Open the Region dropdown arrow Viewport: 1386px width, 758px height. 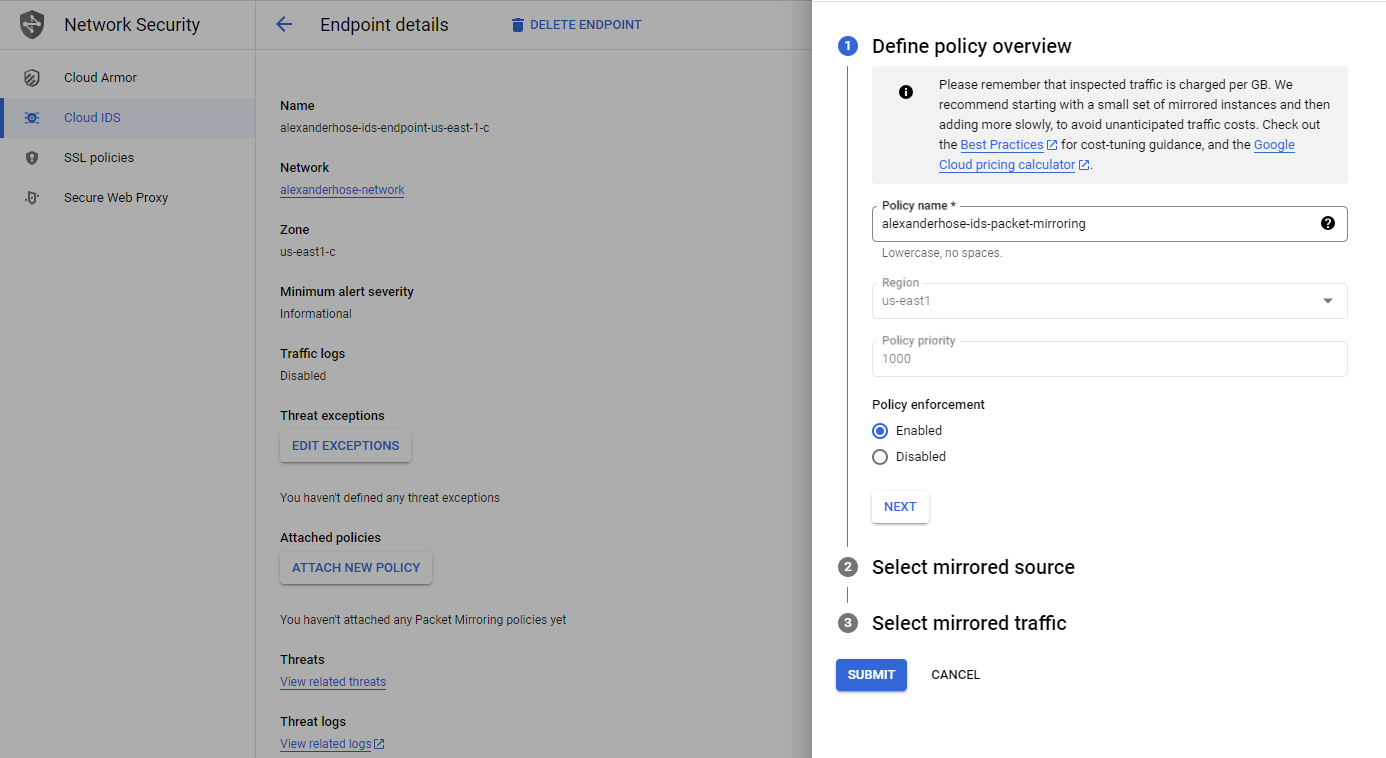click(x=1328, y=301)
